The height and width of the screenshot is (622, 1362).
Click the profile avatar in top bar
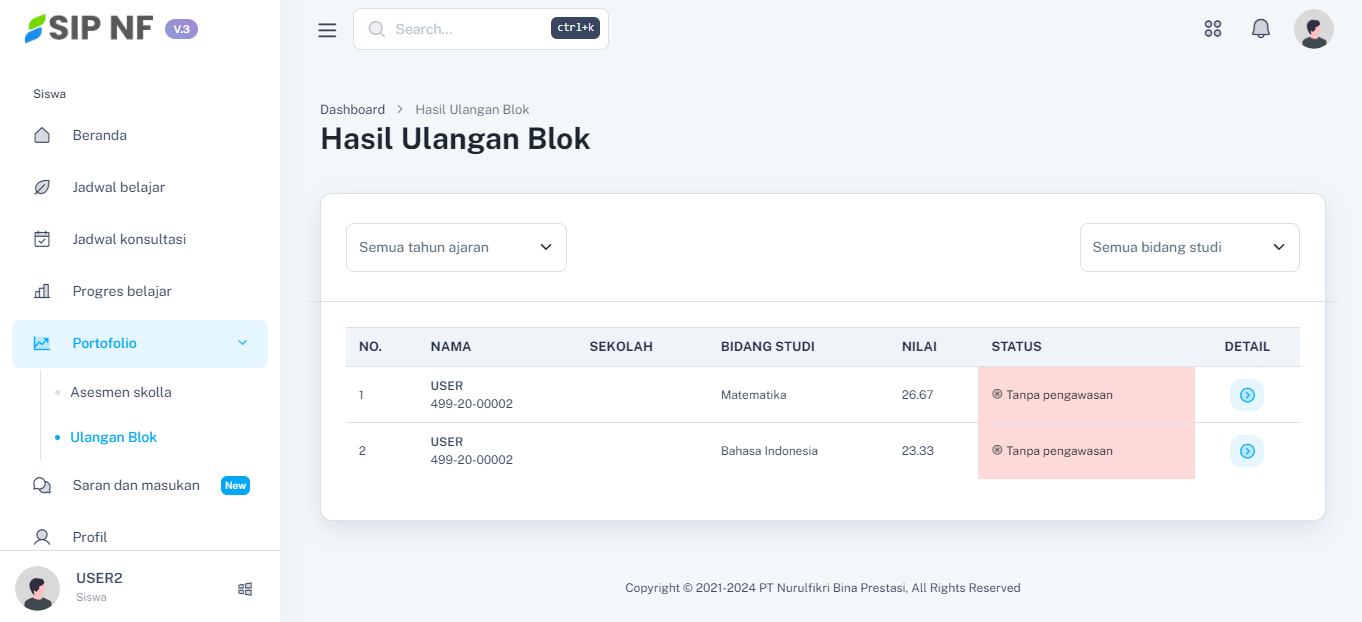pos(1313,29)
